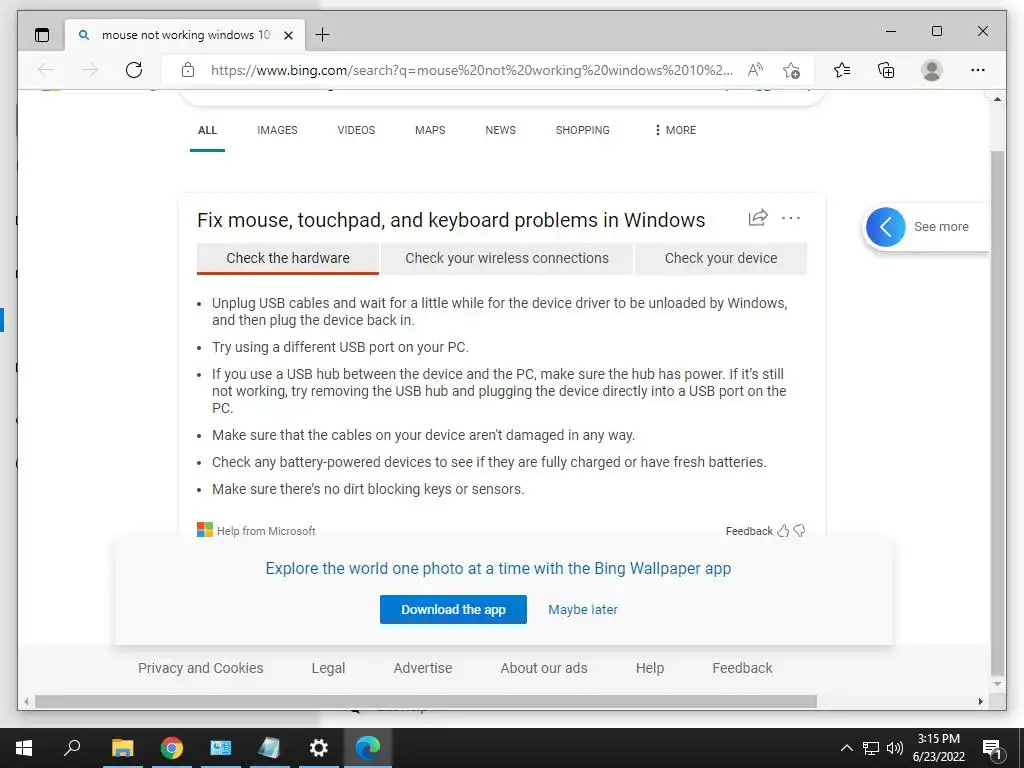Click the horizontal scrollbar thumb

[x=426, y=701]
